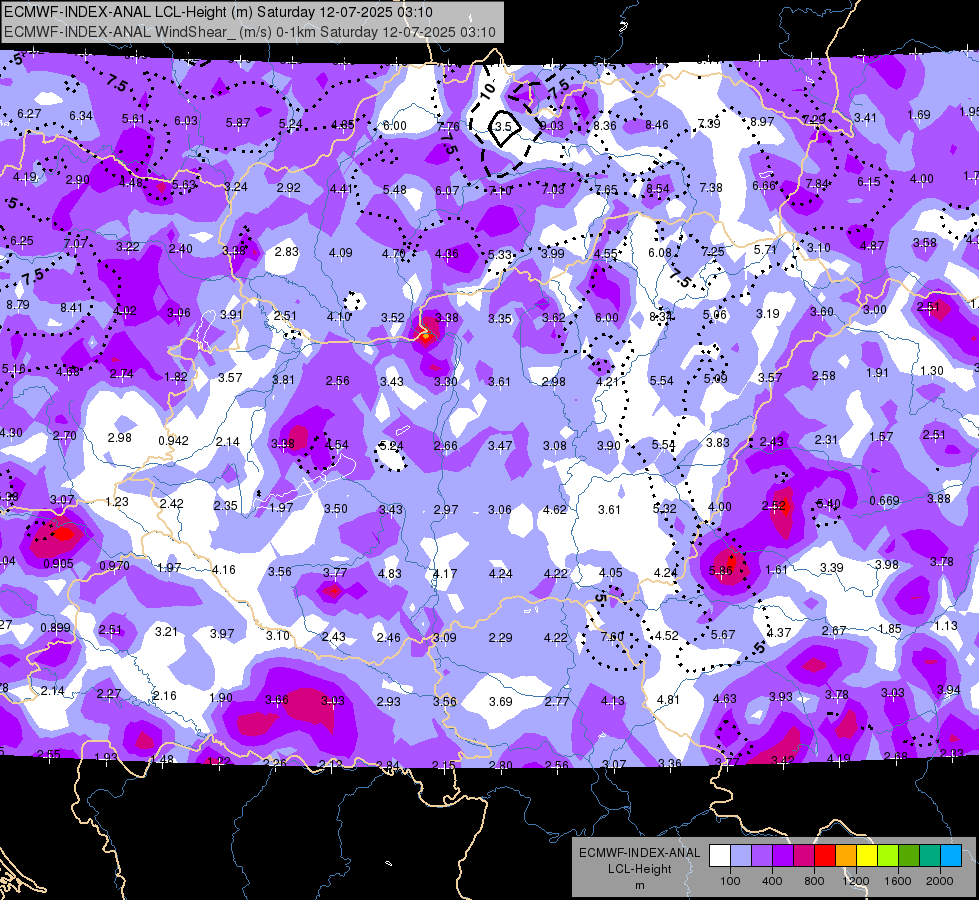Click the WindShear 0-1km title line
This screenshot has width=979, height=900.
pos(250,32)
